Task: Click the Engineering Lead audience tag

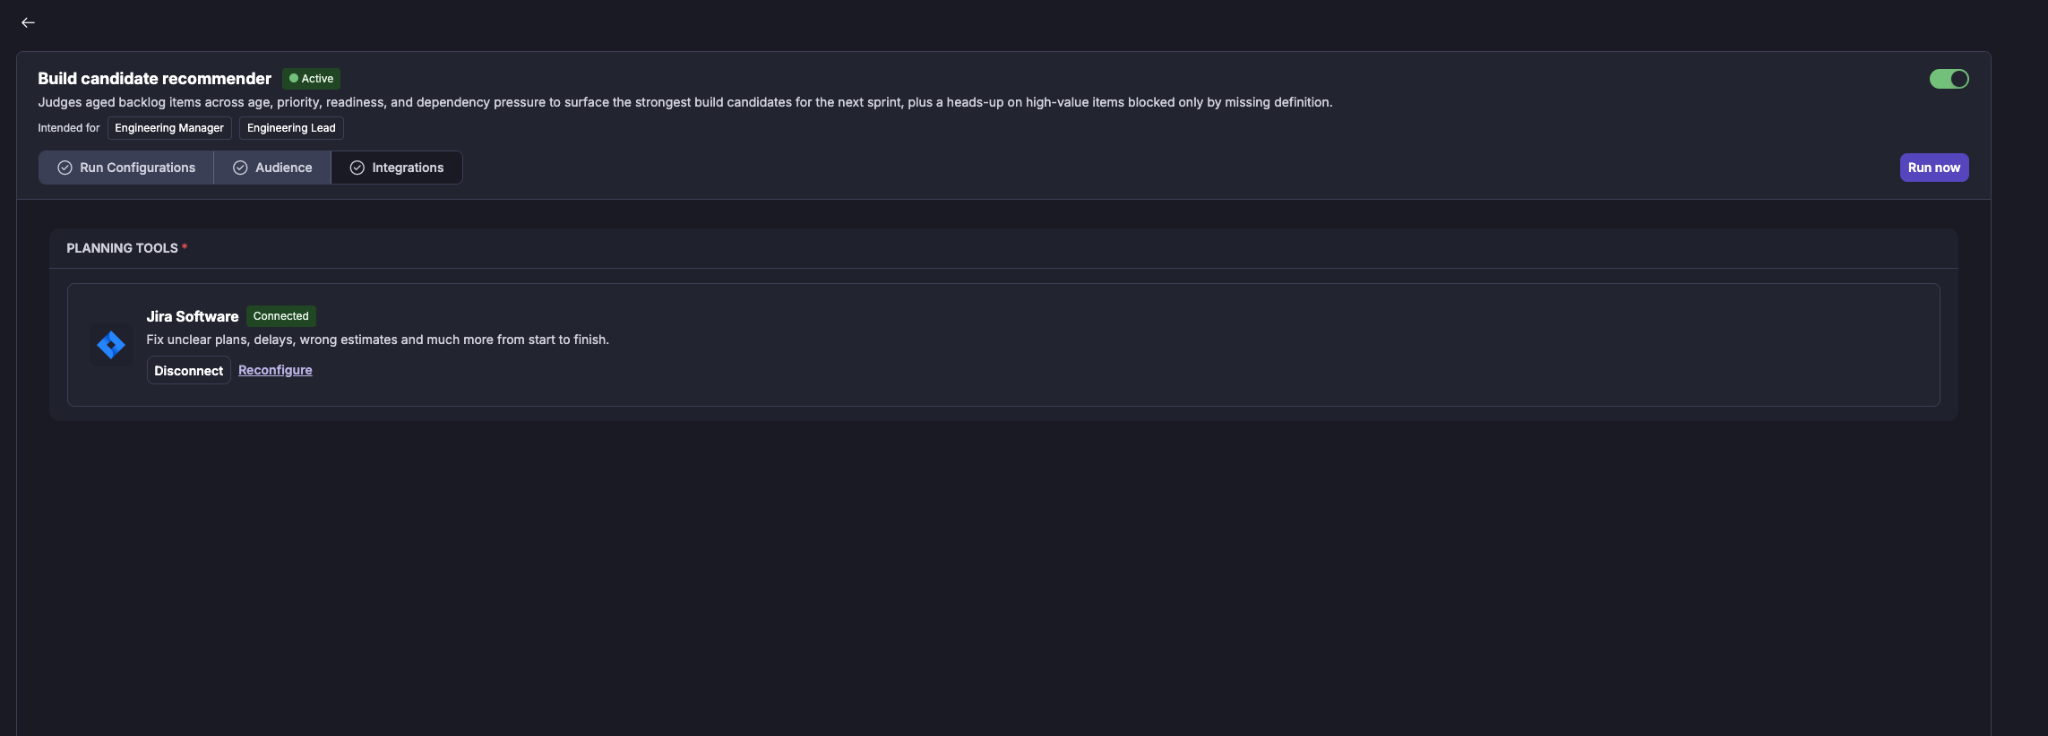Action: 291,128
